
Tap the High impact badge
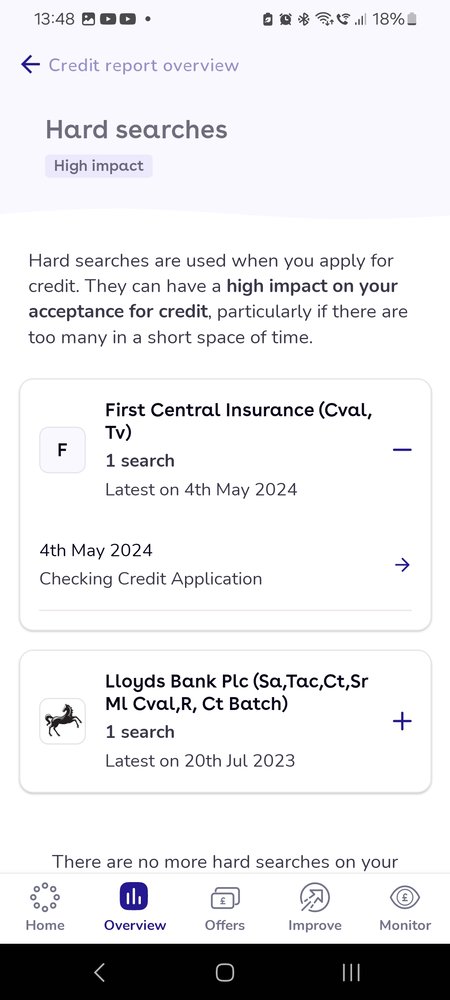(x=99, y=166)
